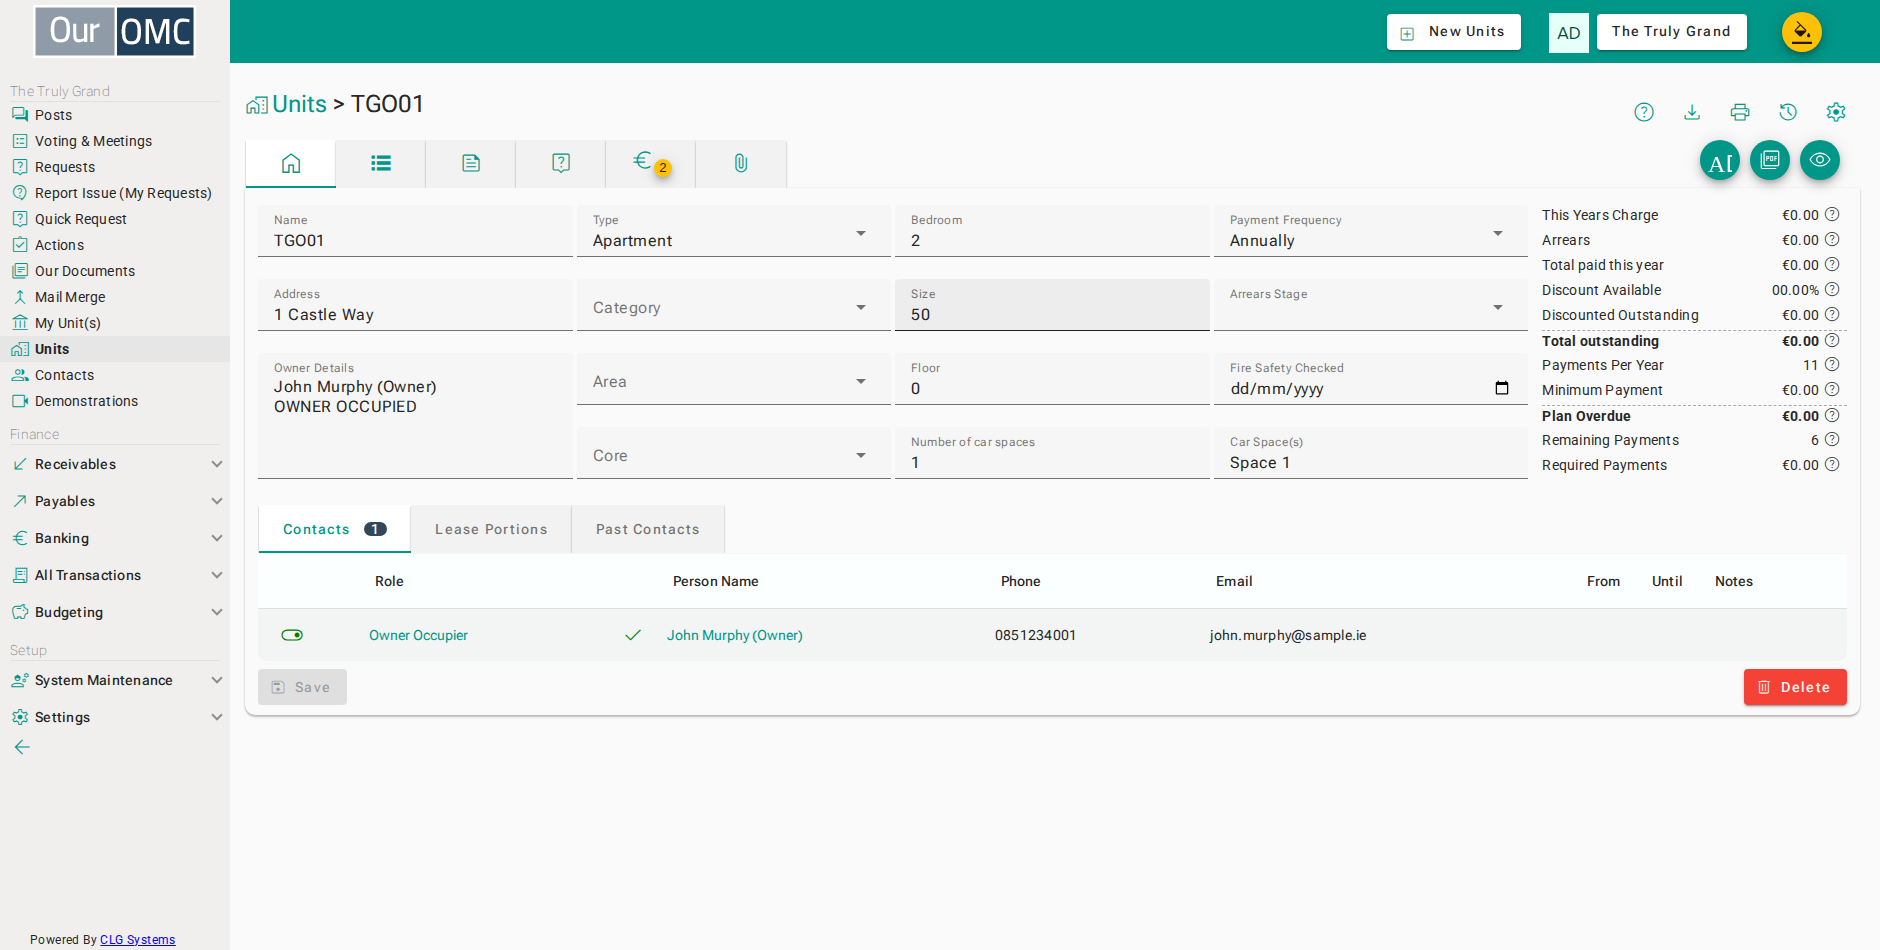Click the round eye view button
This screenshot has height=950, width=1880.
coord(1820,160)
